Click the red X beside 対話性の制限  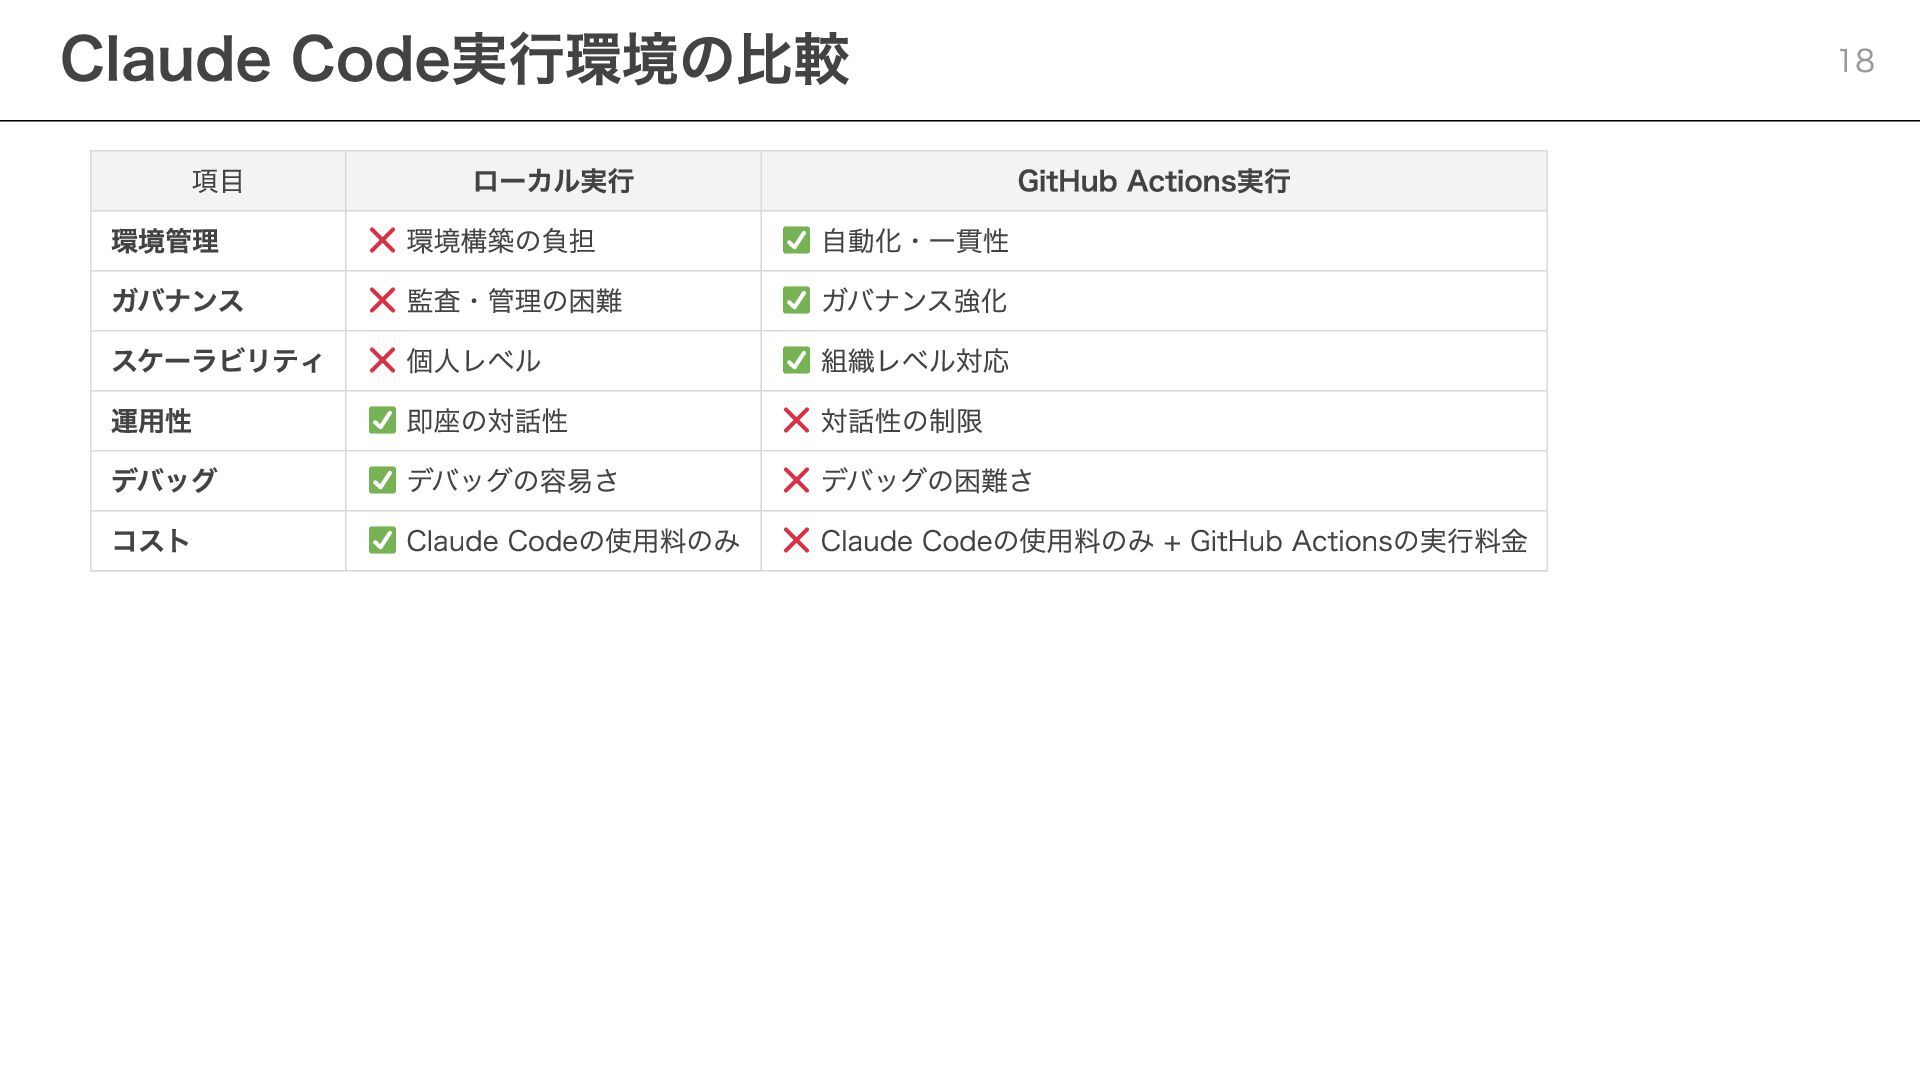[x=796, y=421]
